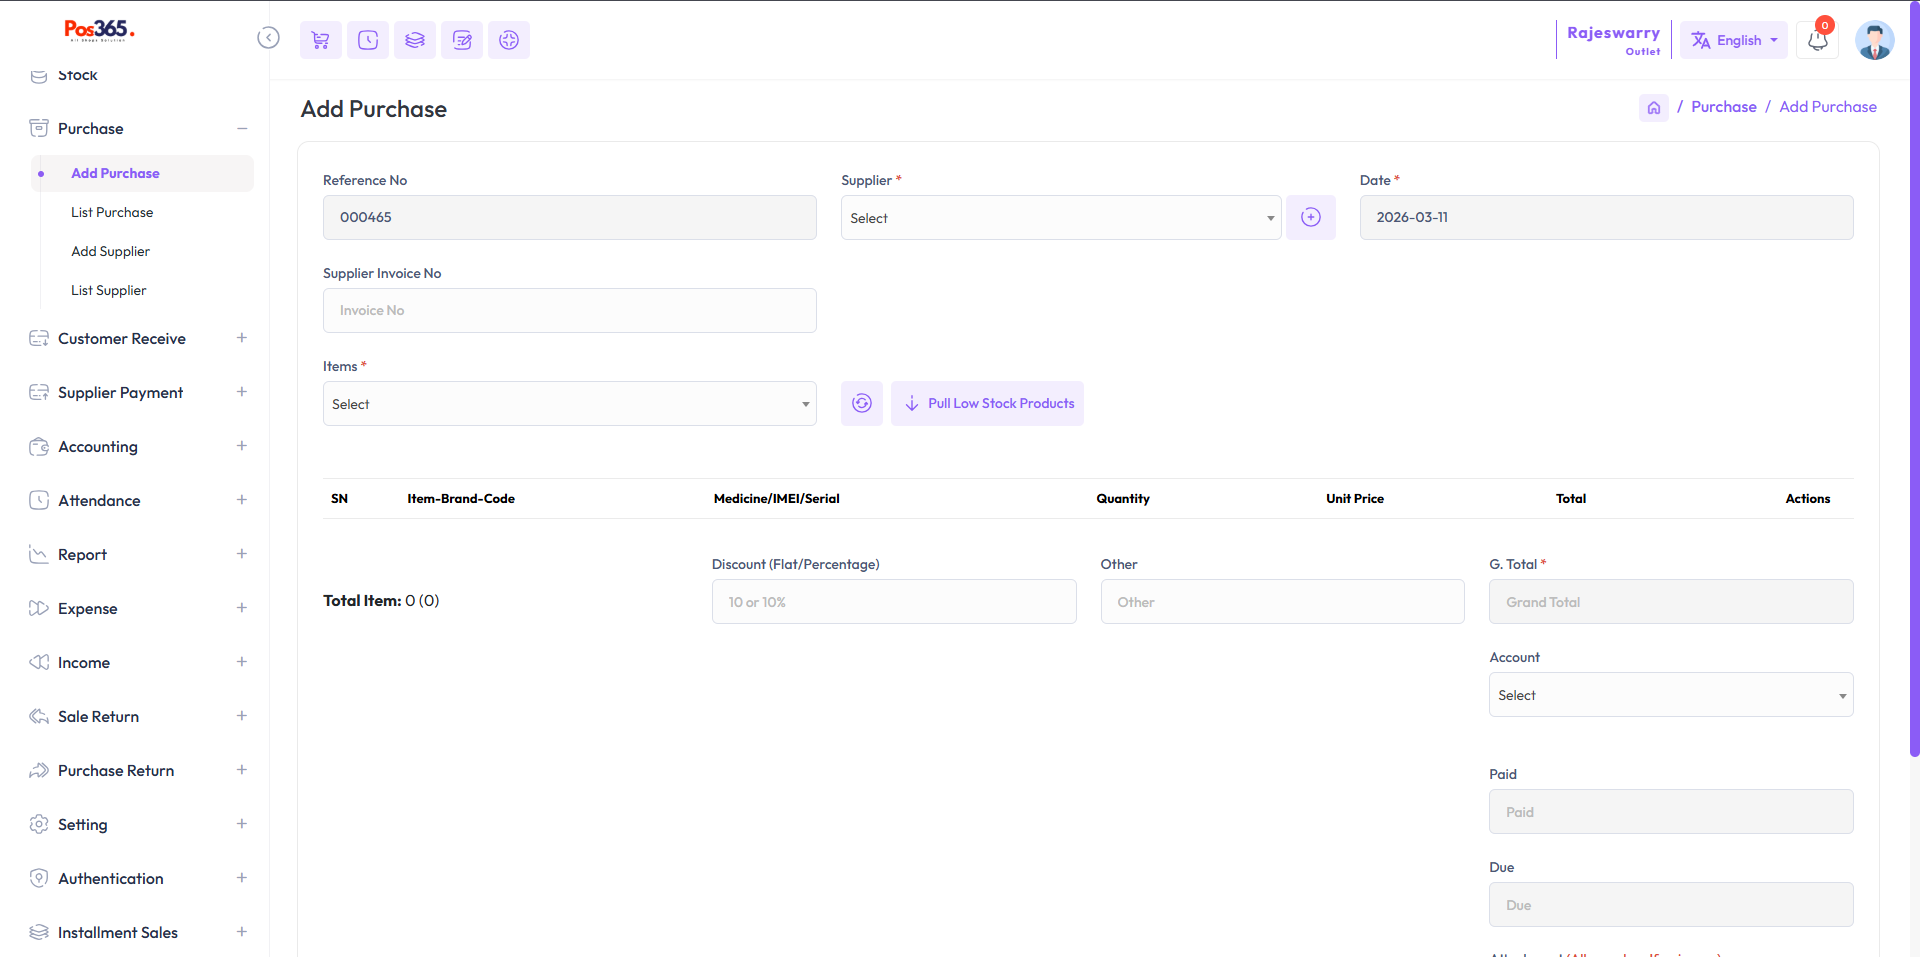
Task: Open the user profile avatar
Action: click(x=1873, y=41)
